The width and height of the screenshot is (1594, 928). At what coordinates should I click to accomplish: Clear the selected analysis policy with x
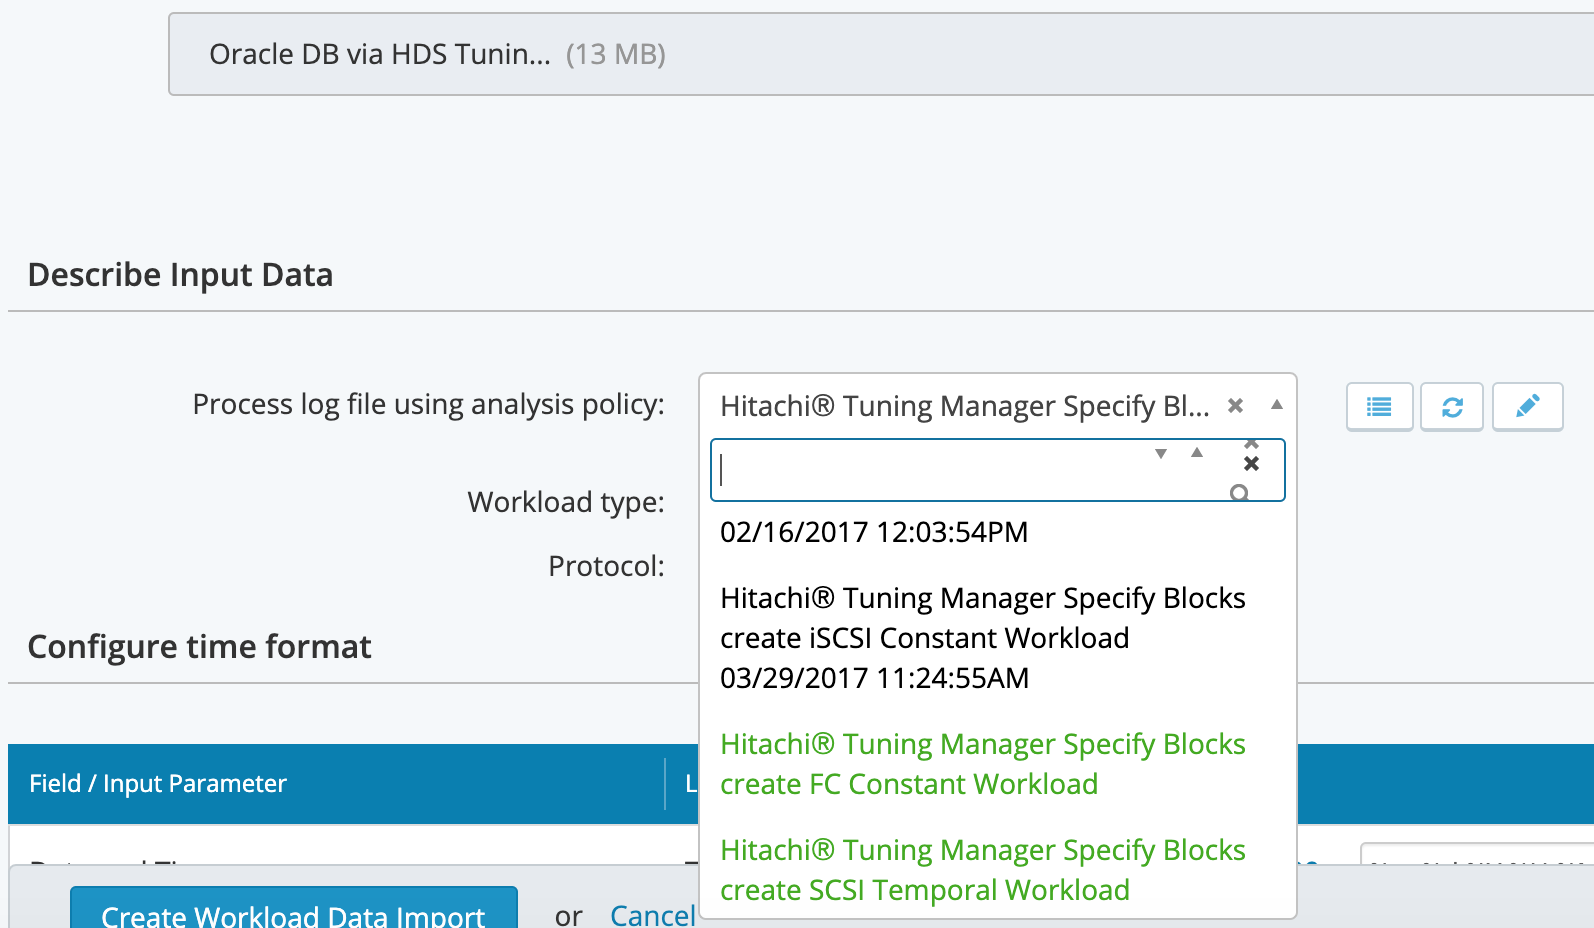pyautogui.click(x=1235, y=405)
